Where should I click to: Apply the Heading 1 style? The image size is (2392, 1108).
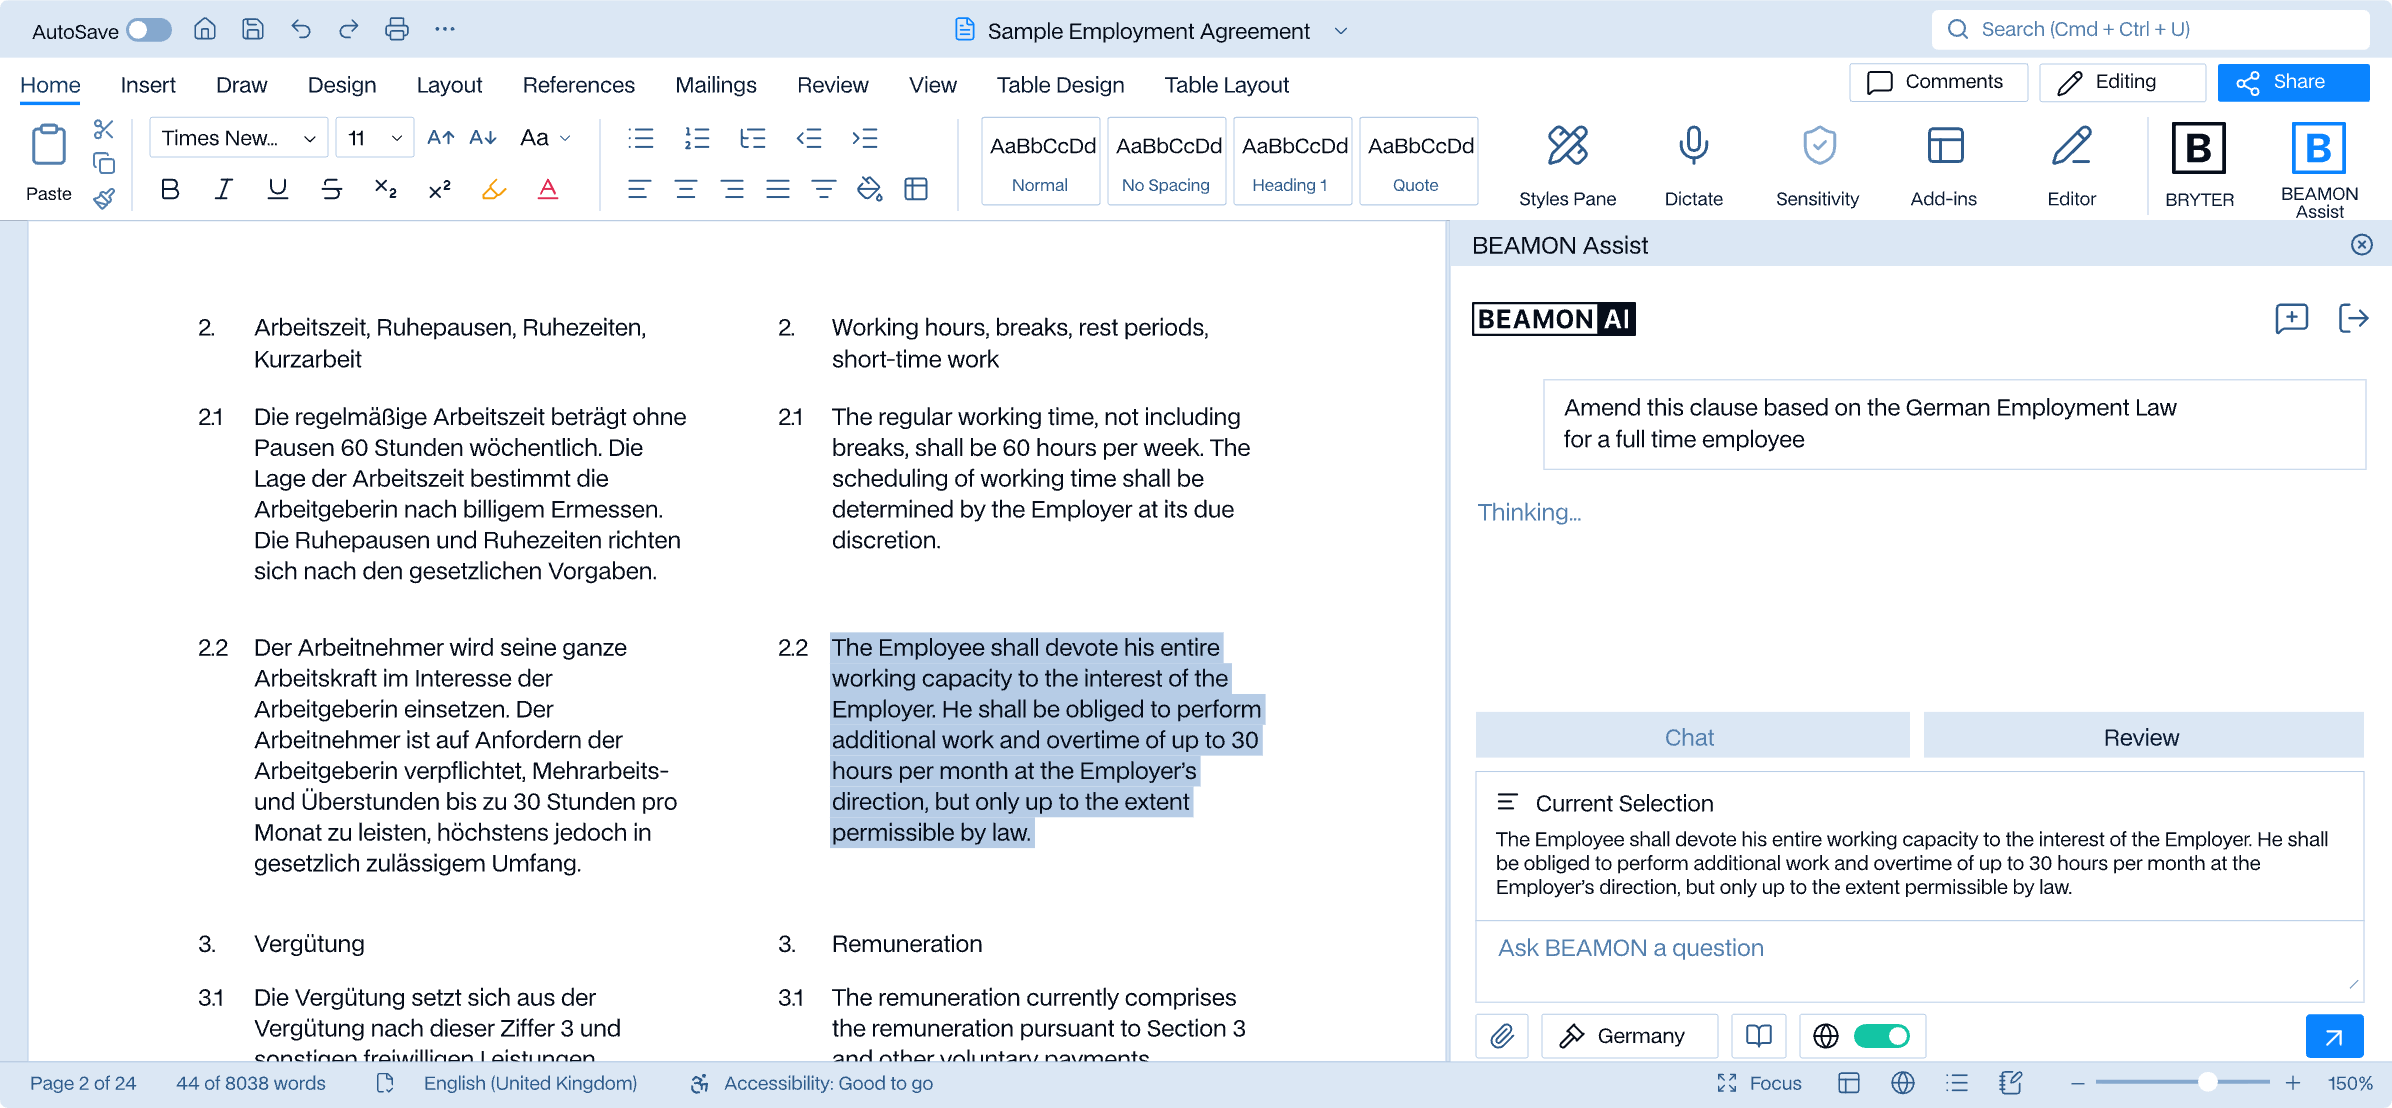click(x=1292, y=161)
